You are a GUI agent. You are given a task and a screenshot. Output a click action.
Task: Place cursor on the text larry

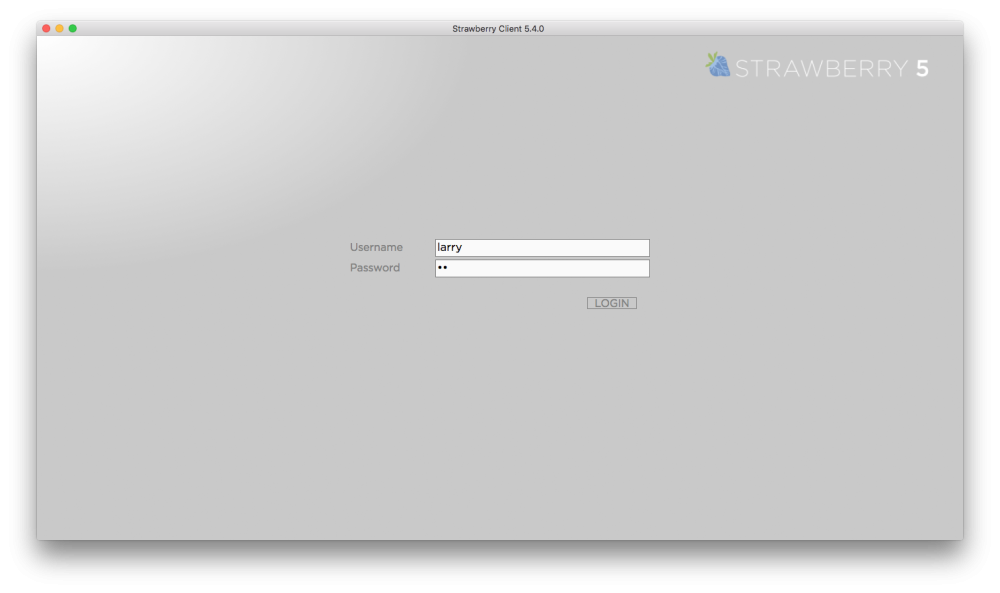click(449, 248)
